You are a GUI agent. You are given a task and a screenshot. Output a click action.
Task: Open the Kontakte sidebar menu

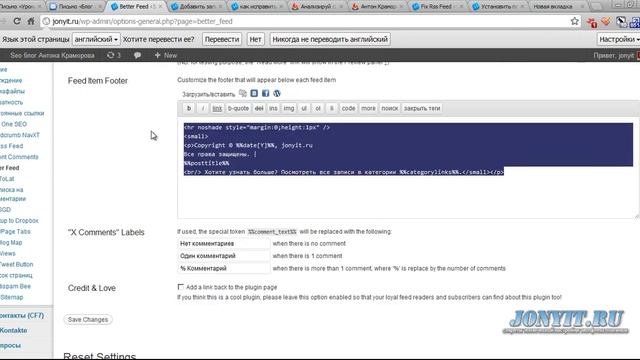tap(13, 330)
